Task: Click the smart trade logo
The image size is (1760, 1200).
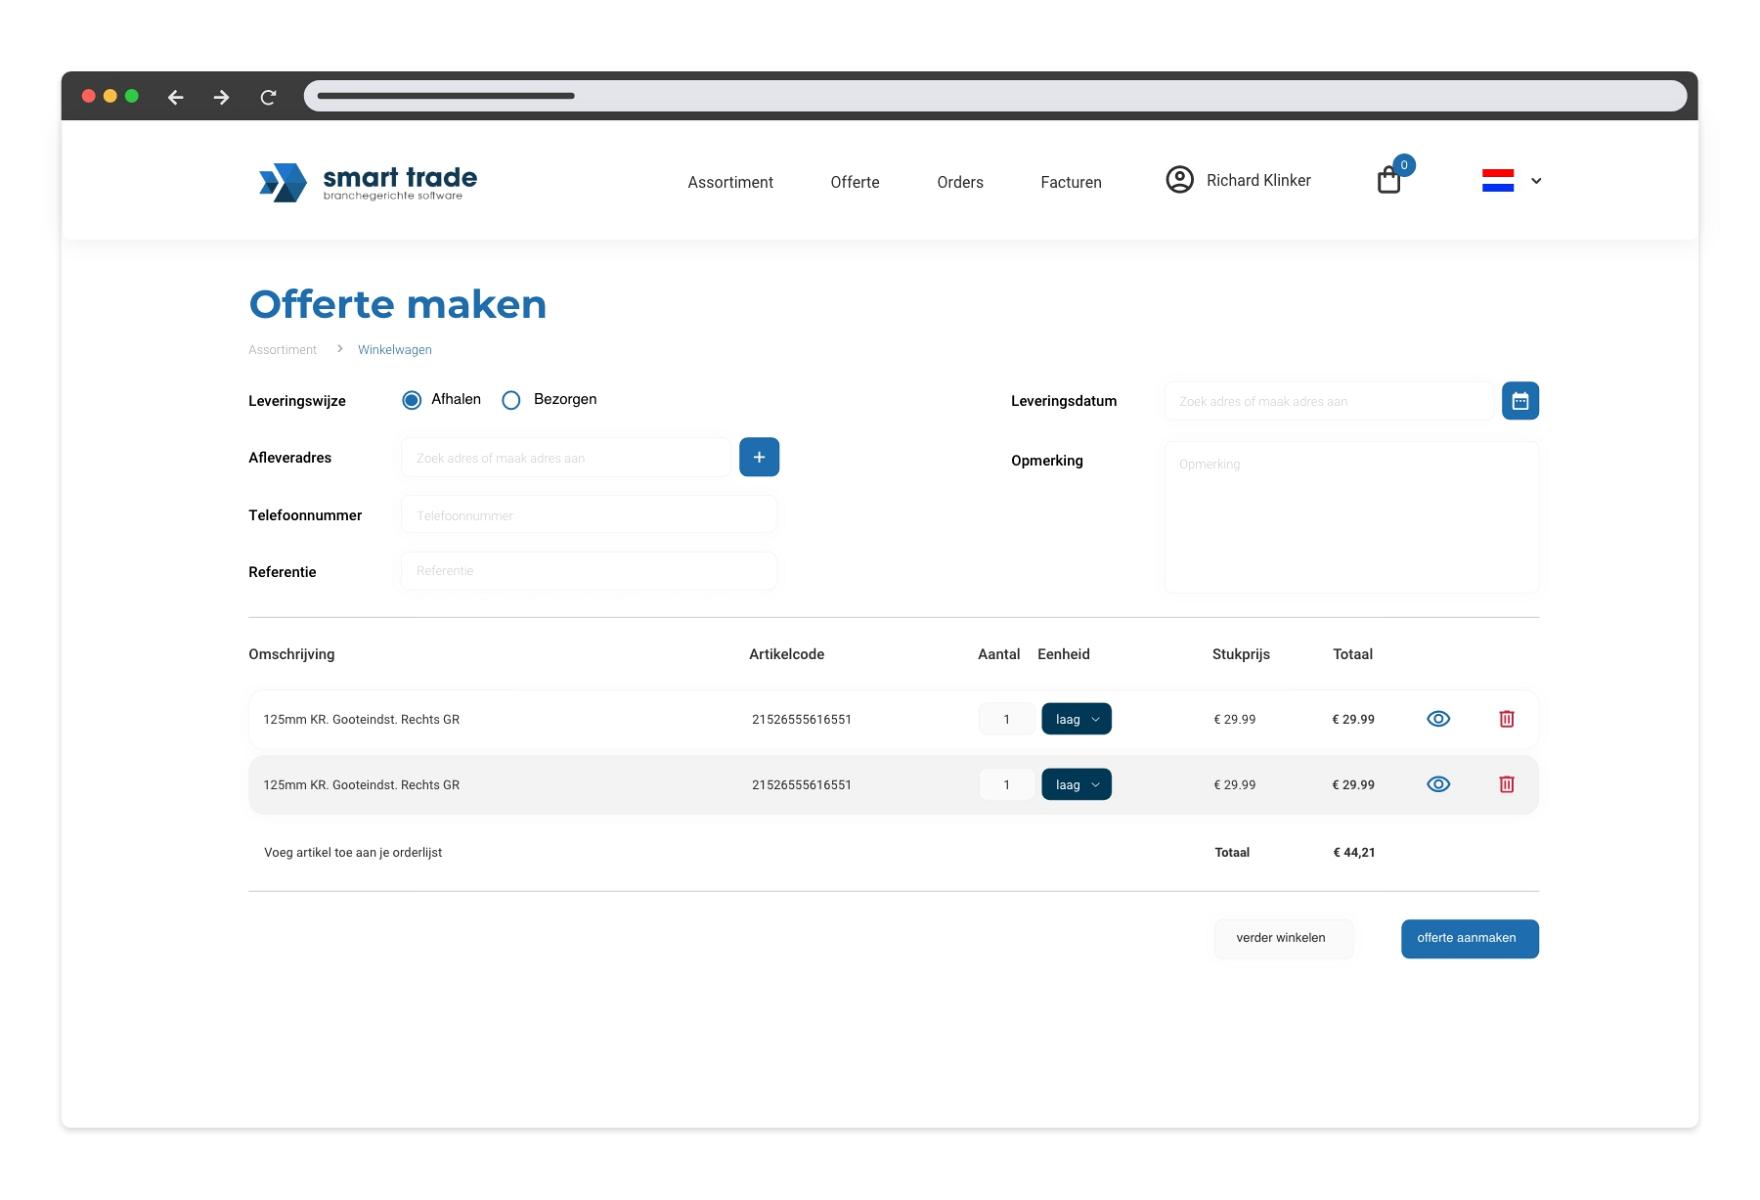Action: 367,182
